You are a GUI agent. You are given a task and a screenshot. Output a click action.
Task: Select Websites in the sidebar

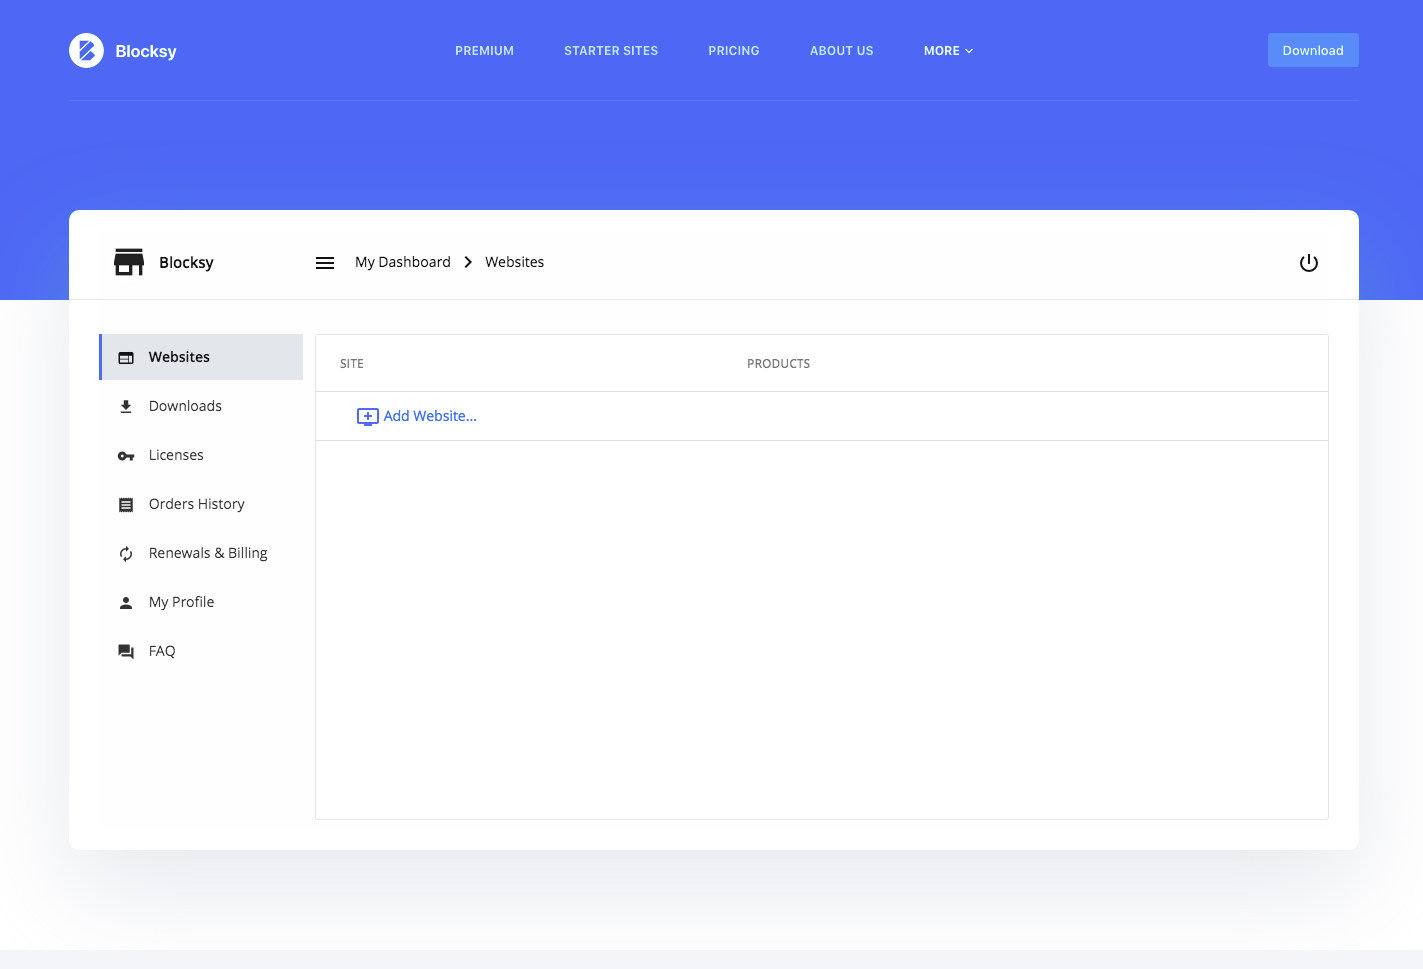[x=201, y=357]
